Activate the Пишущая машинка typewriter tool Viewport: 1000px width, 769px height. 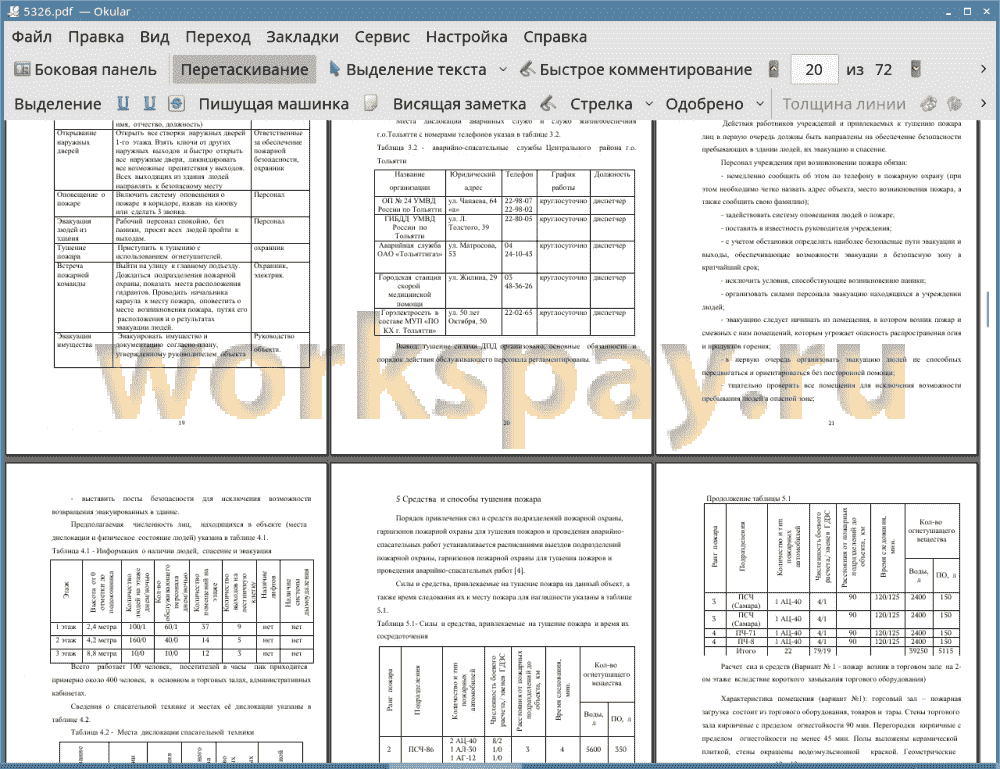(274, 104)
